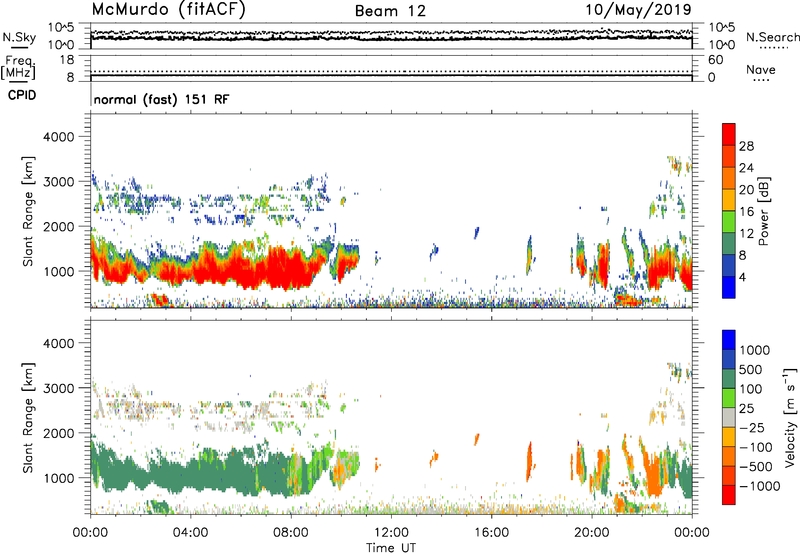Screen dimensions: 800x554
Task: Click the light green 12-16 dB segment of the power colorbar
Action: point(729,221)
